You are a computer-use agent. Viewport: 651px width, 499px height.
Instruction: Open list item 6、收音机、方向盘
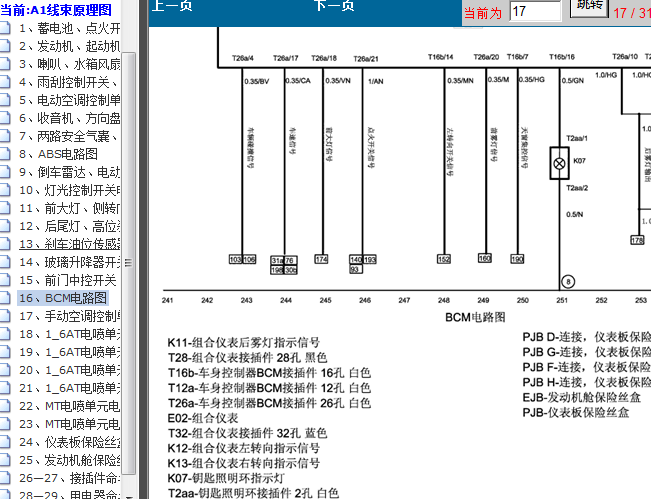tap(69, 118)
